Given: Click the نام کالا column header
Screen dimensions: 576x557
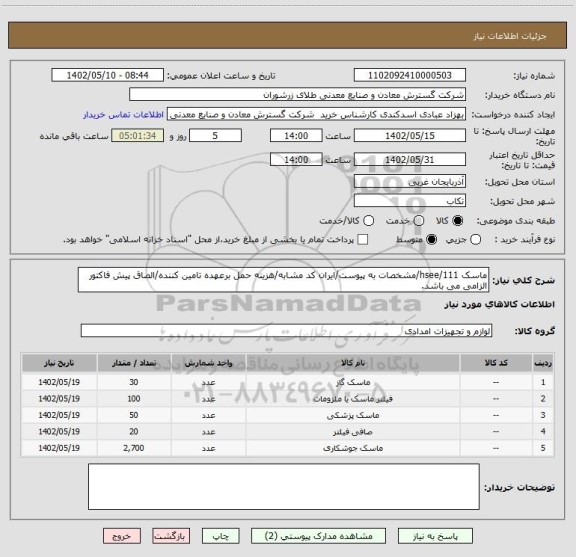Looking at the screenshot, I should pyautogui.click(x=353, y=363).
